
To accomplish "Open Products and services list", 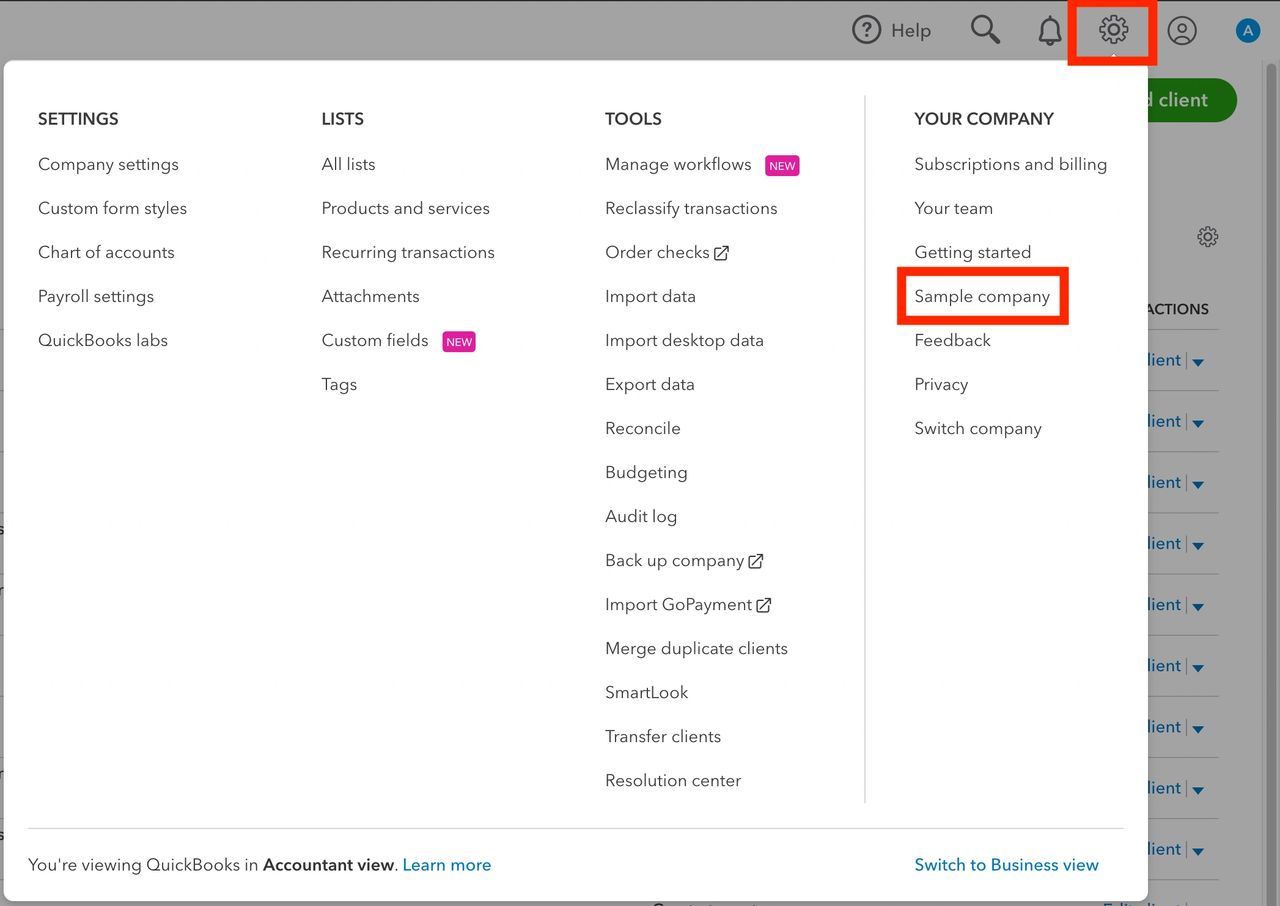I will 405,208.
